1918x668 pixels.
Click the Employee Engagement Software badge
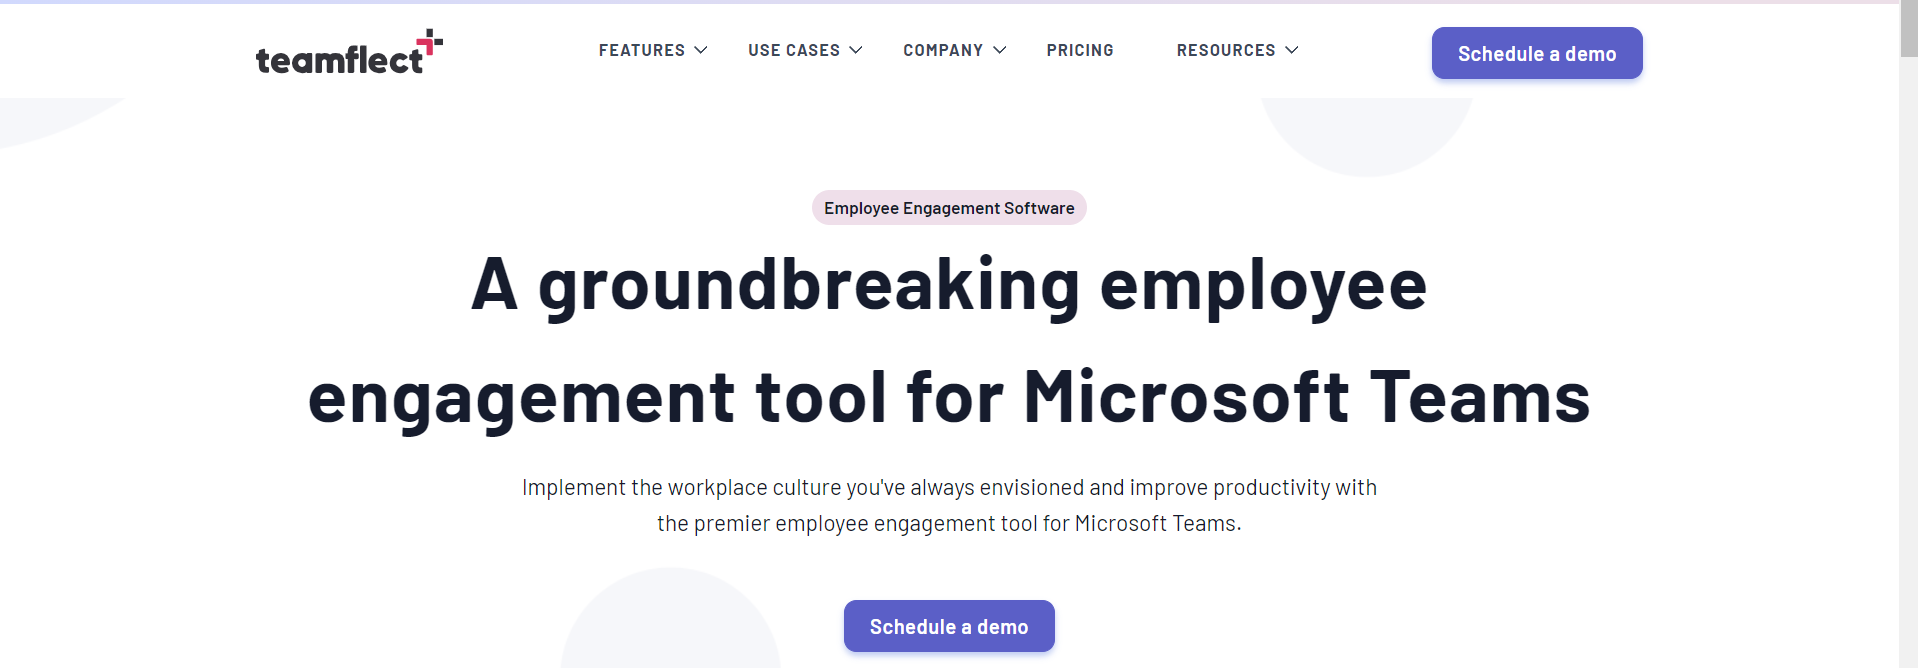click(948, 208)
